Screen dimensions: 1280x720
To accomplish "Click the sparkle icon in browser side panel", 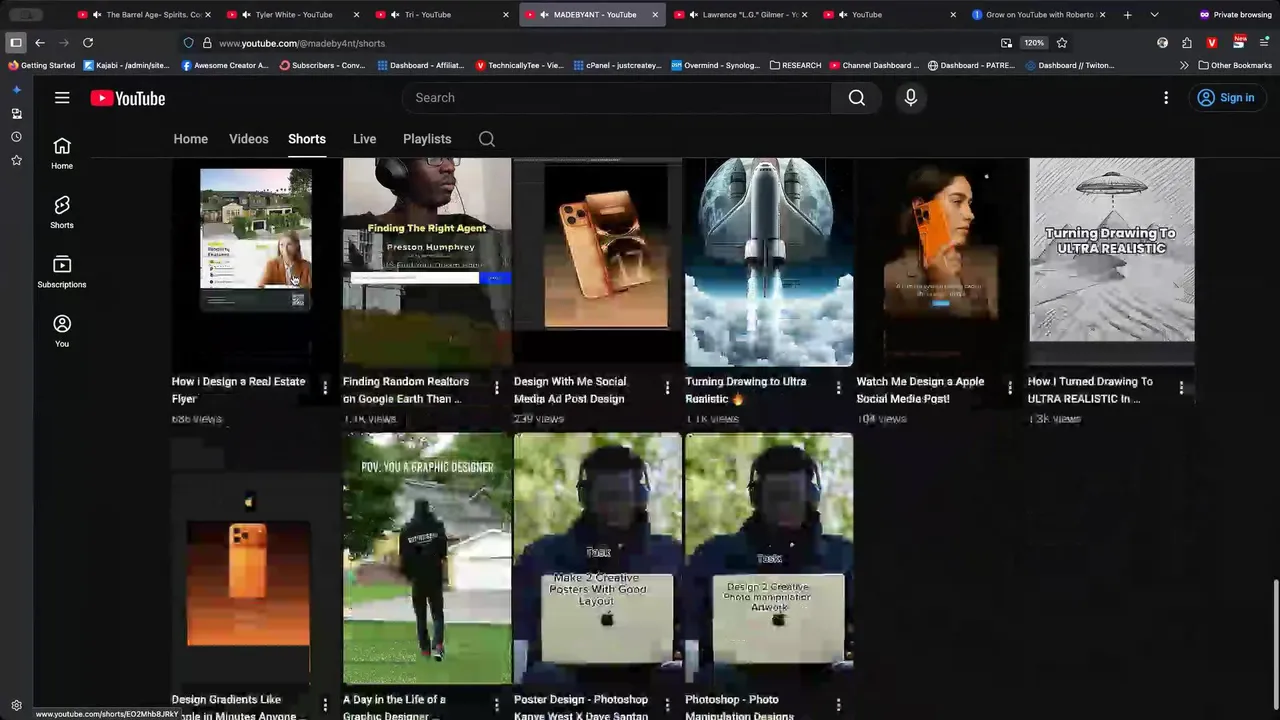I will (x=16, y=90).
